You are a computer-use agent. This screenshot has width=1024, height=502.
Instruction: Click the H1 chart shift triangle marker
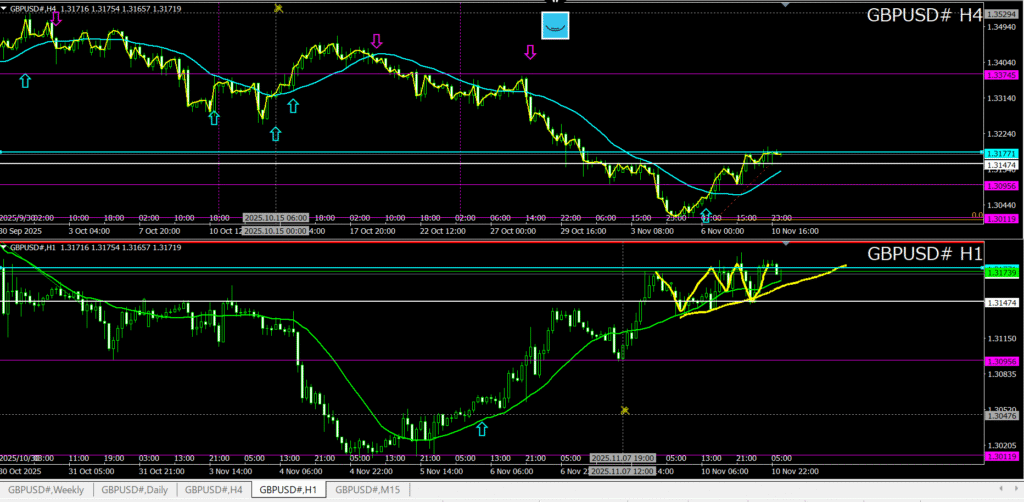[x=784, y=245]
